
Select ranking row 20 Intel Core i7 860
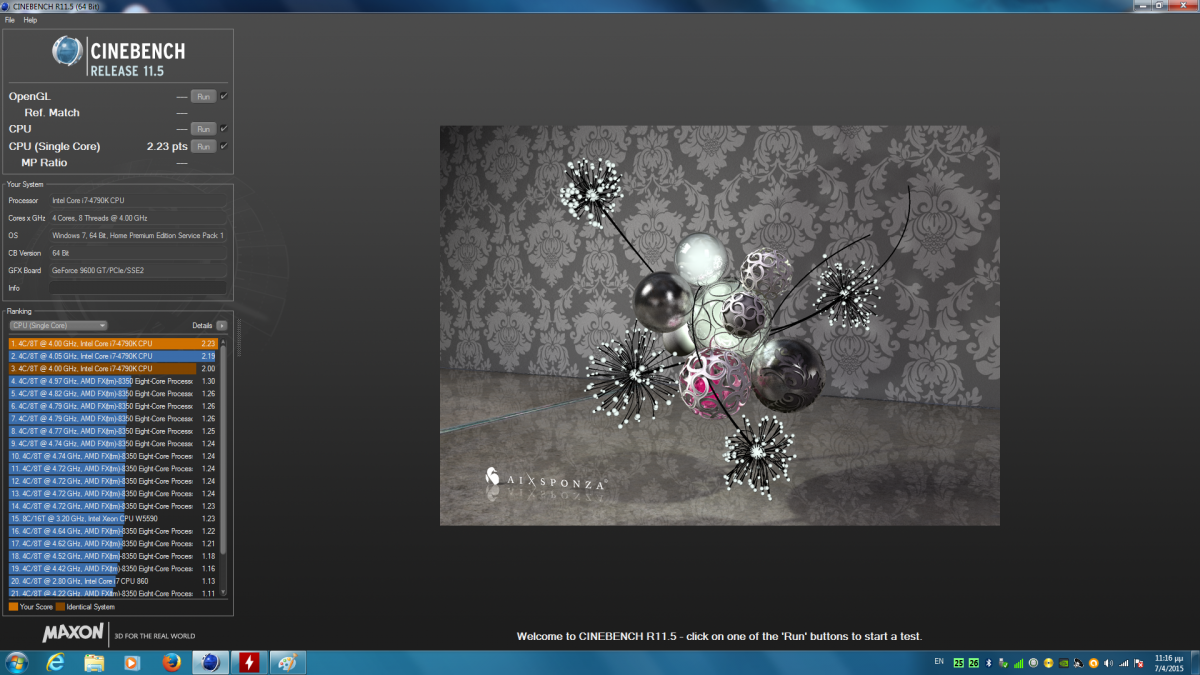click(x=113, y=581)
